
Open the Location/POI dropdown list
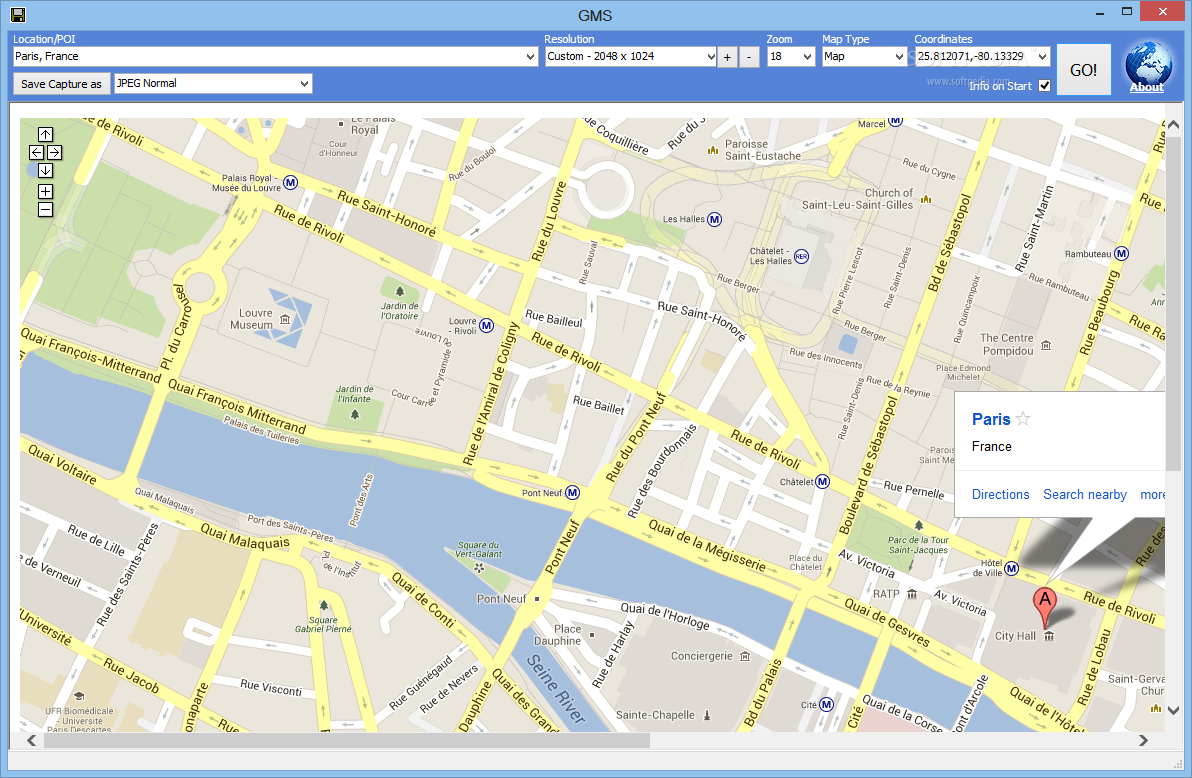click(x=531, y=56)
